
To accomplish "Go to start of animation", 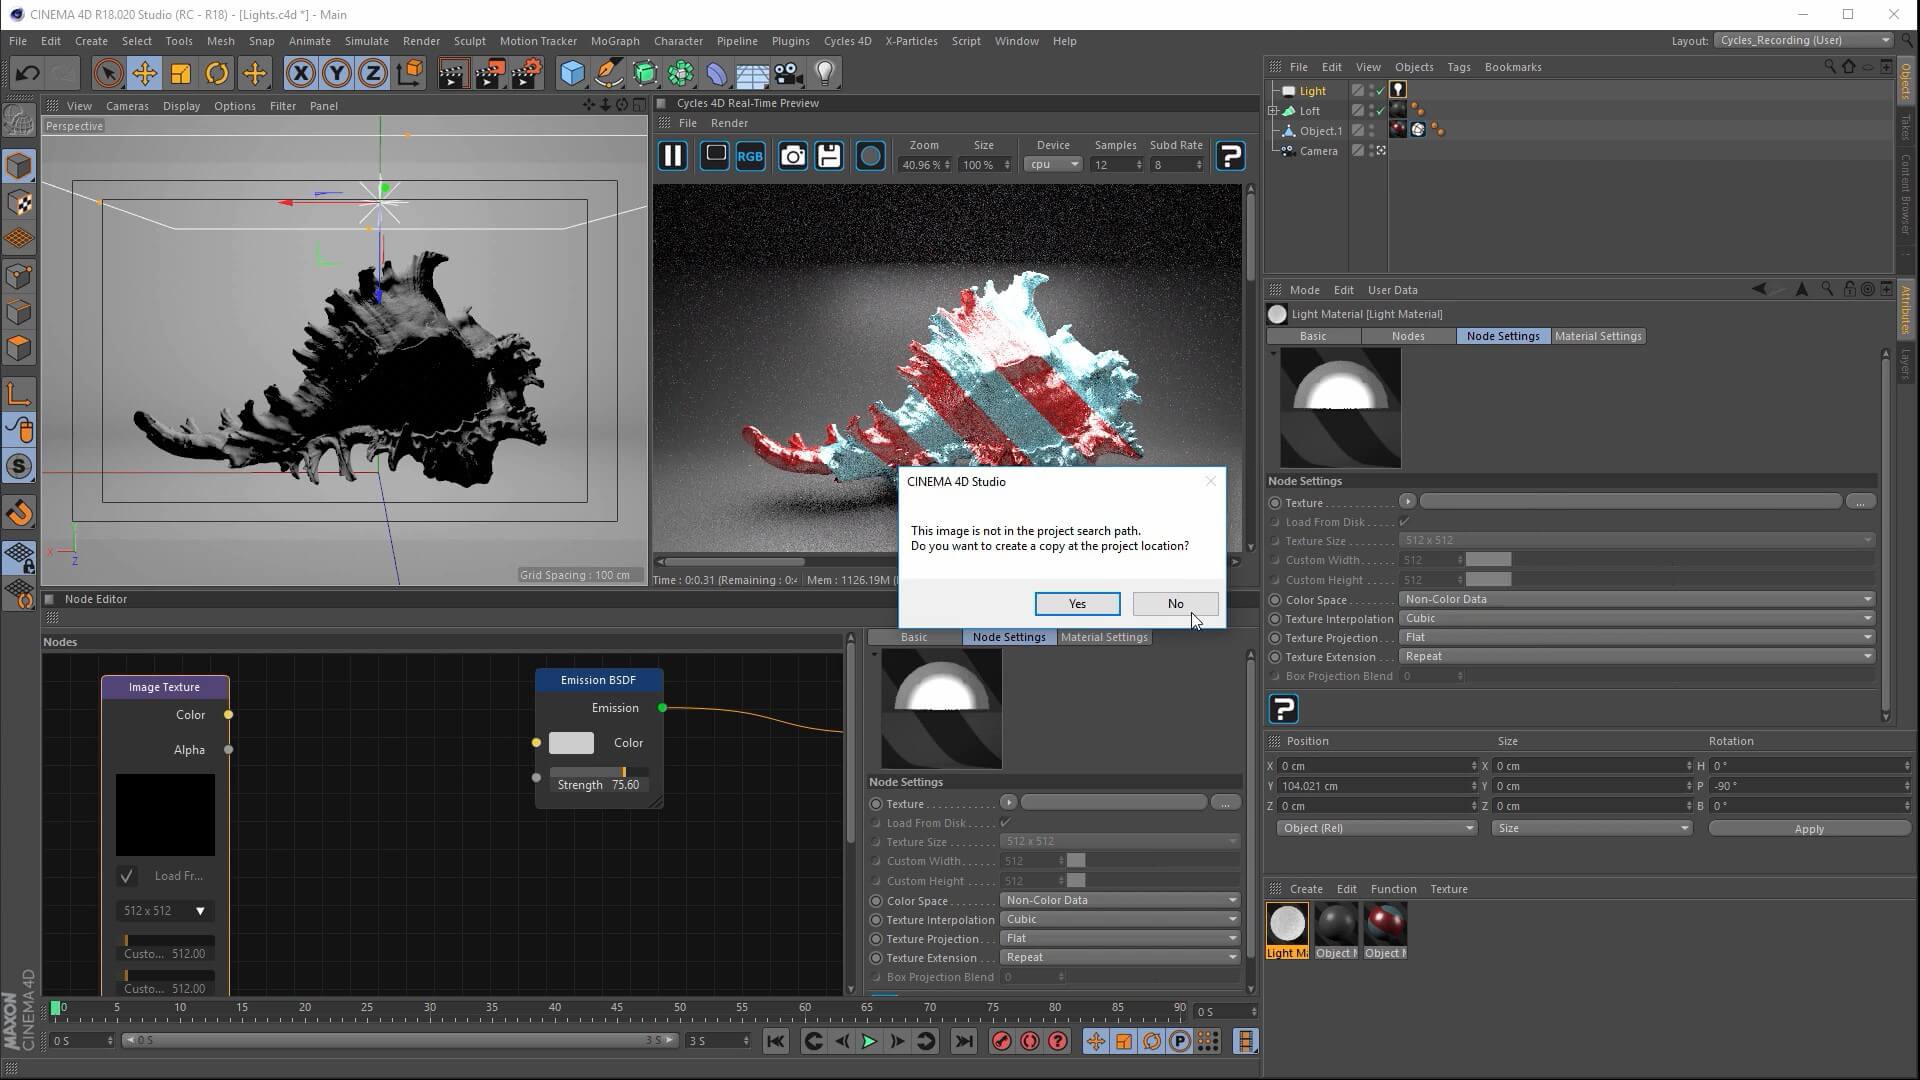I will [776, 1042].
